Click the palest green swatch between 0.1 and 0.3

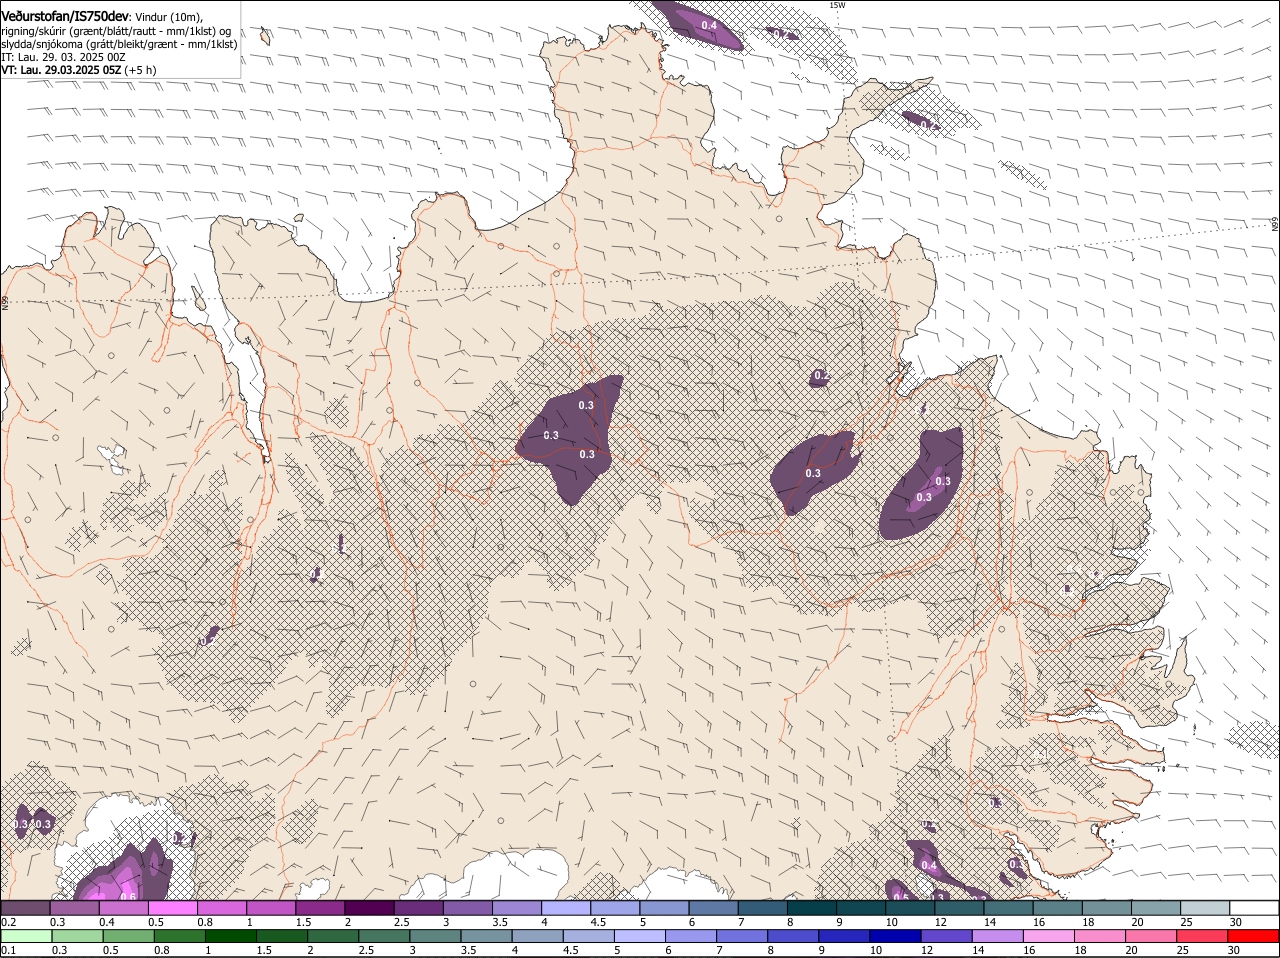[x=26, y=936]
